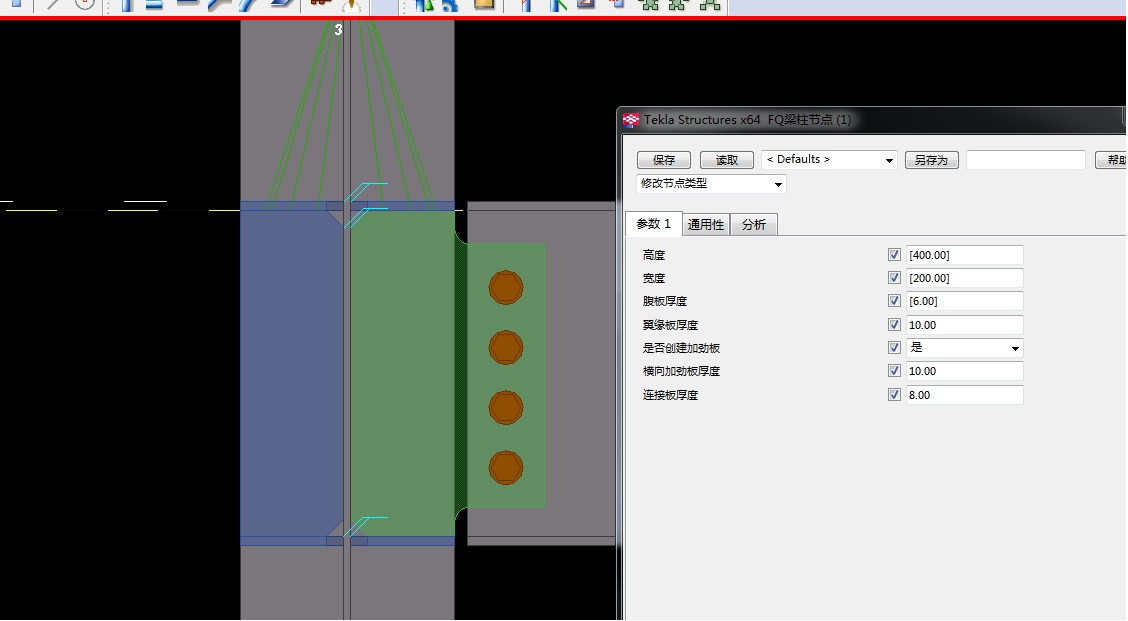This screenshot has height=621, width=1128.
Task: Click the 连接板厚度 parameter label
Action: (x=670, y=394)
